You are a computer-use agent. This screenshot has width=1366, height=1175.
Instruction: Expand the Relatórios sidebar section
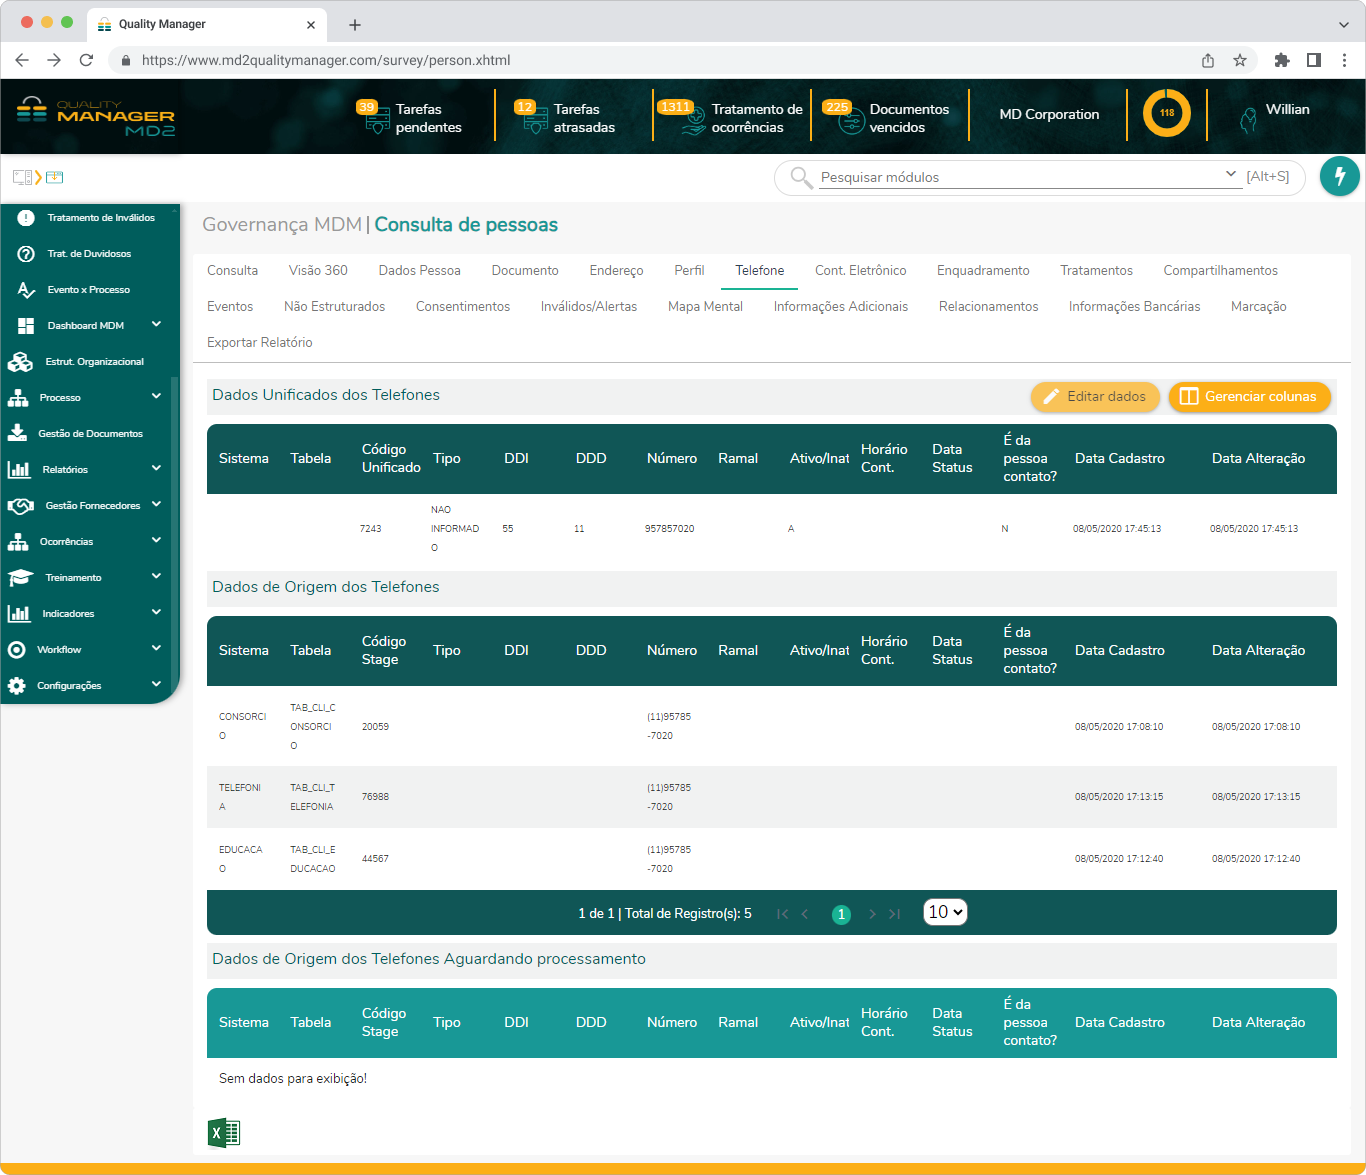tap(156, 469)
